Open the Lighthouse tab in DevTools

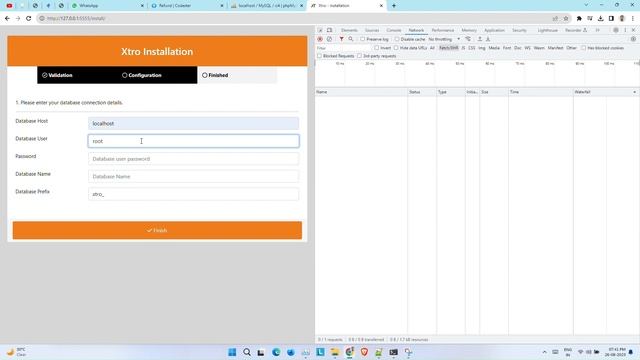[x=547, y=30]
